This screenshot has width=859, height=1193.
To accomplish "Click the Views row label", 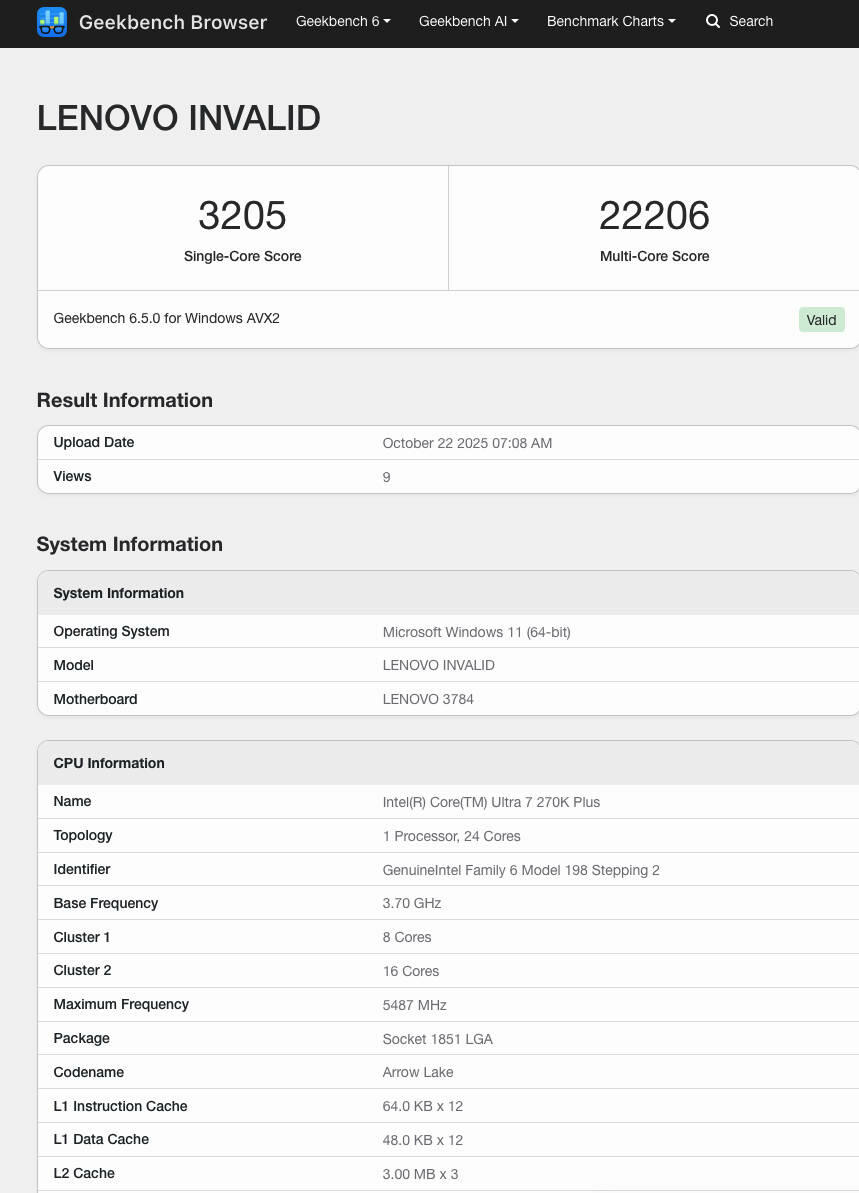I will [72, 476].
